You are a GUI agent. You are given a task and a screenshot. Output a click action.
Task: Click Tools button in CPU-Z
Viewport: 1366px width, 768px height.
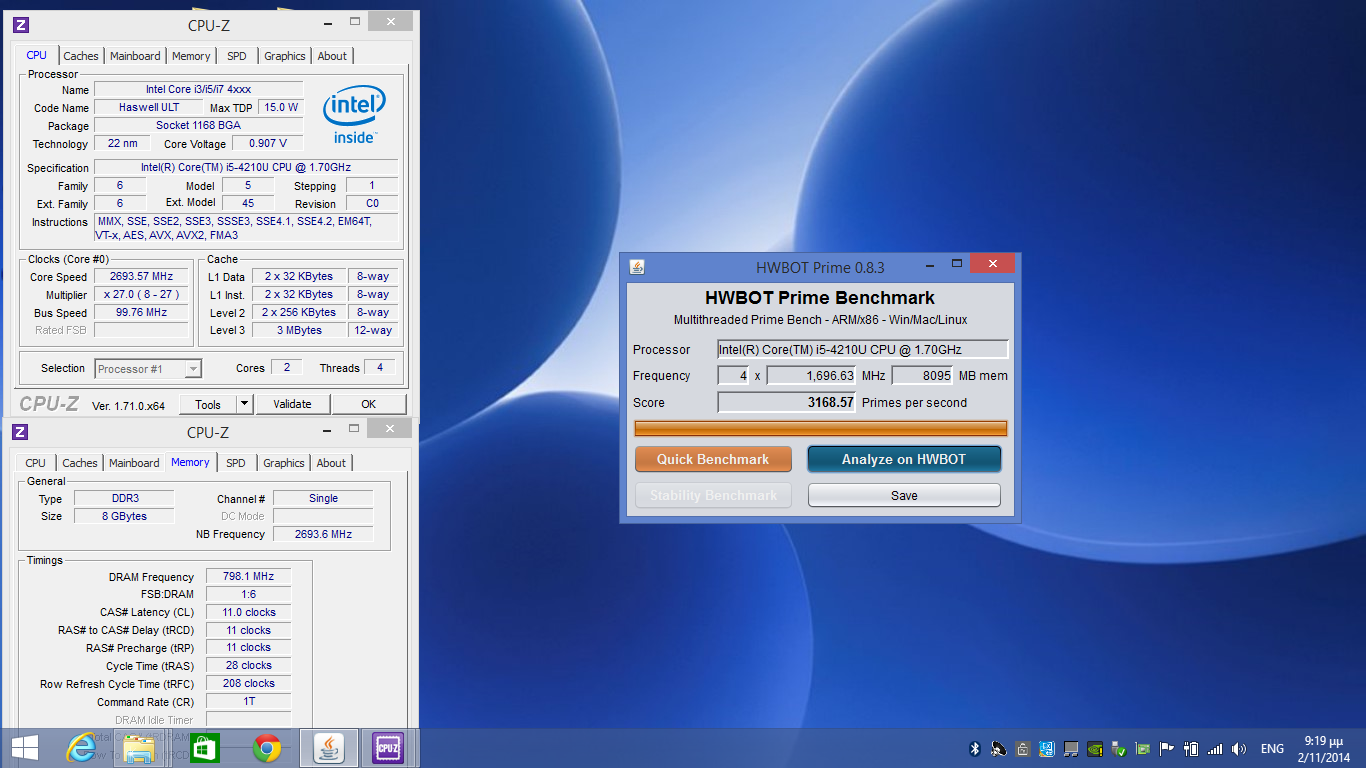208,404
